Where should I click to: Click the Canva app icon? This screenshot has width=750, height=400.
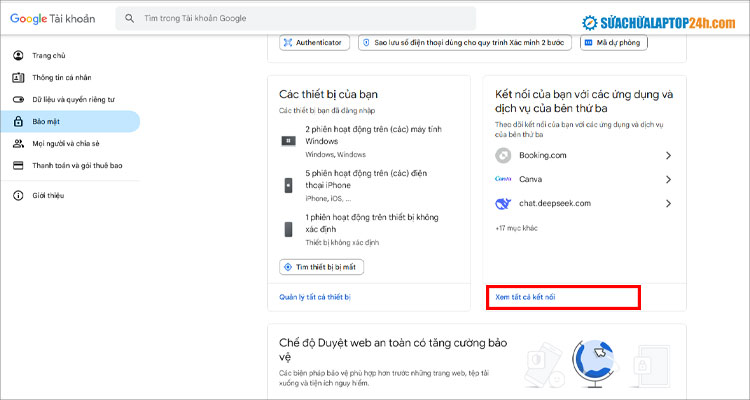click(x=503, y=179)
